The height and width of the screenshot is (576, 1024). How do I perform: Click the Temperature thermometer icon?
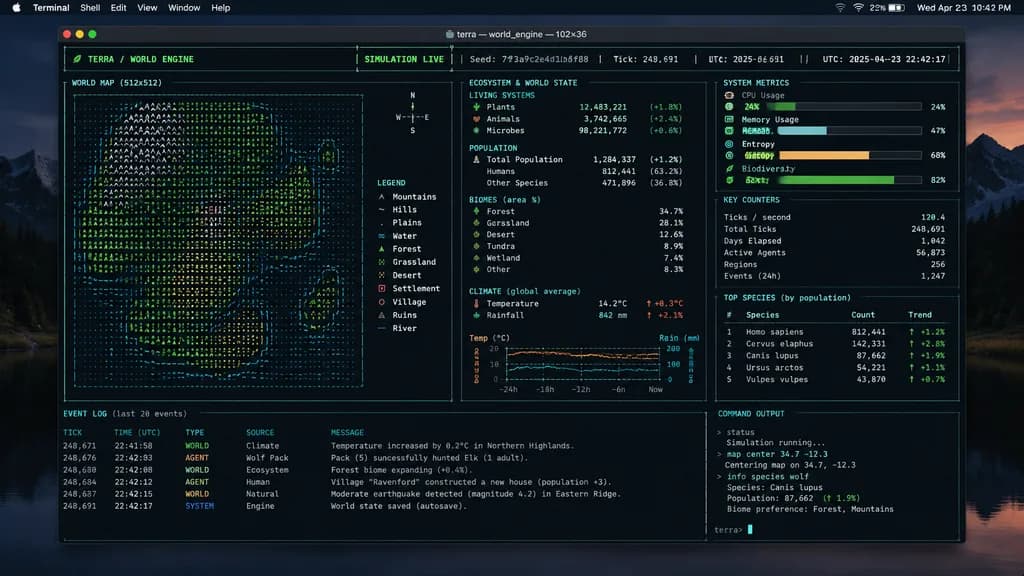[x=476, y=304]
